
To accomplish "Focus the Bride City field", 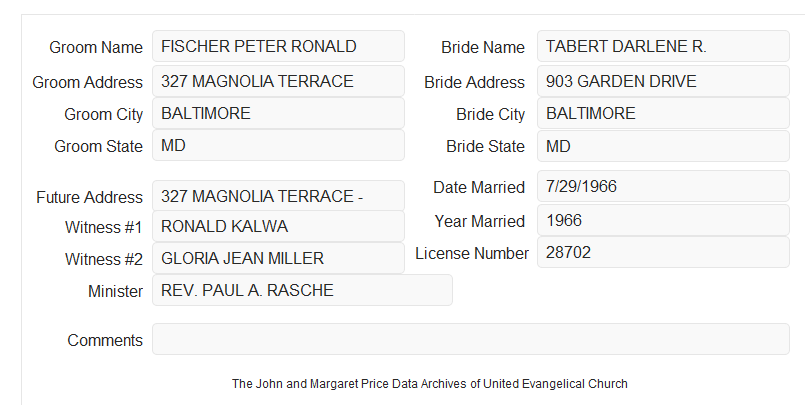I will [x=663, y=113].
